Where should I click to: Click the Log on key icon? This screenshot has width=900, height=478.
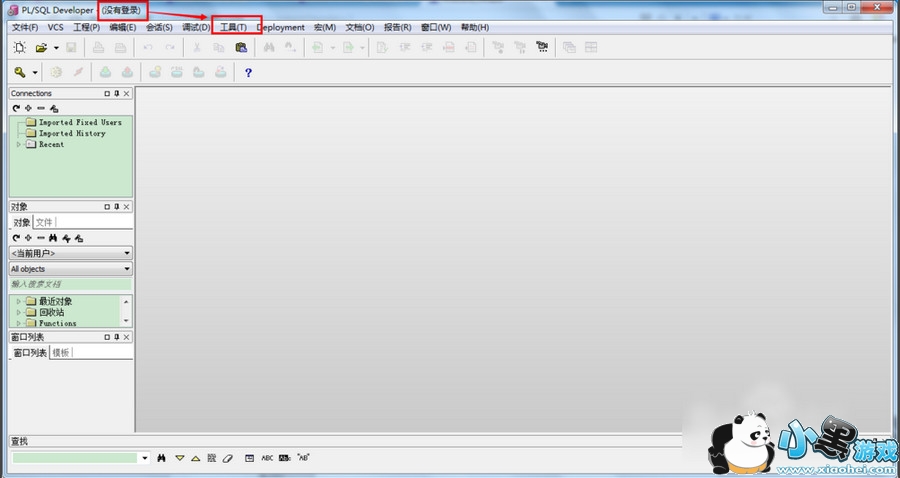(x=20, y=72)
